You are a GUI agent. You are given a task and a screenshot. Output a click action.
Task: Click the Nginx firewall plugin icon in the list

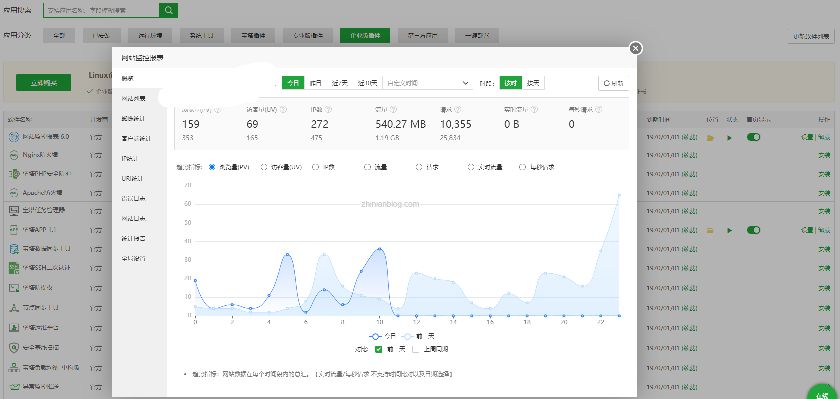pos(14,155)
